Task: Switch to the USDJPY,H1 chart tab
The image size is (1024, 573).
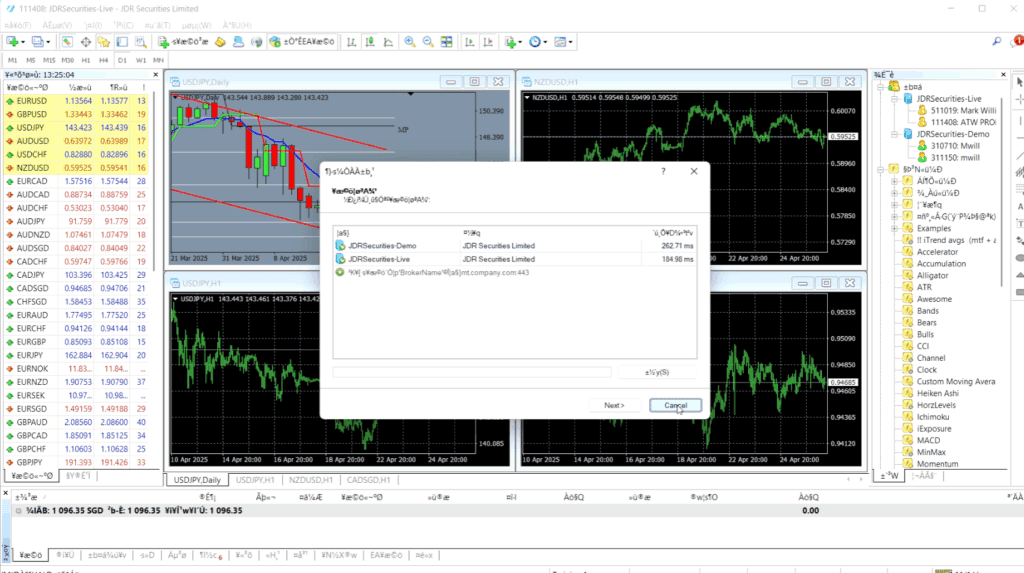Action: point(255,480)
